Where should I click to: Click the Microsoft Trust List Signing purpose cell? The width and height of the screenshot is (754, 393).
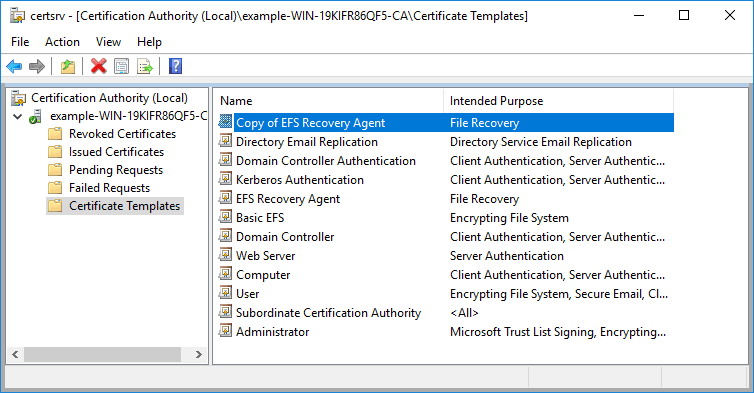point(558,332)
